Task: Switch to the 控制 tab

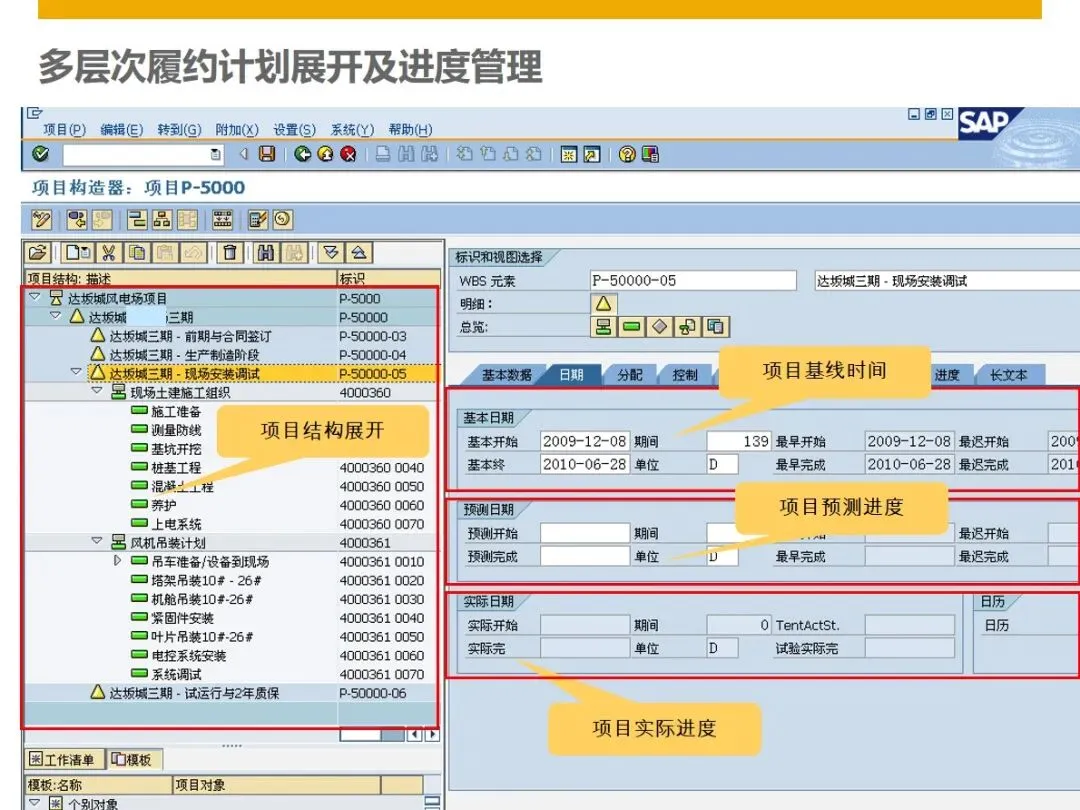Action: 685,375
